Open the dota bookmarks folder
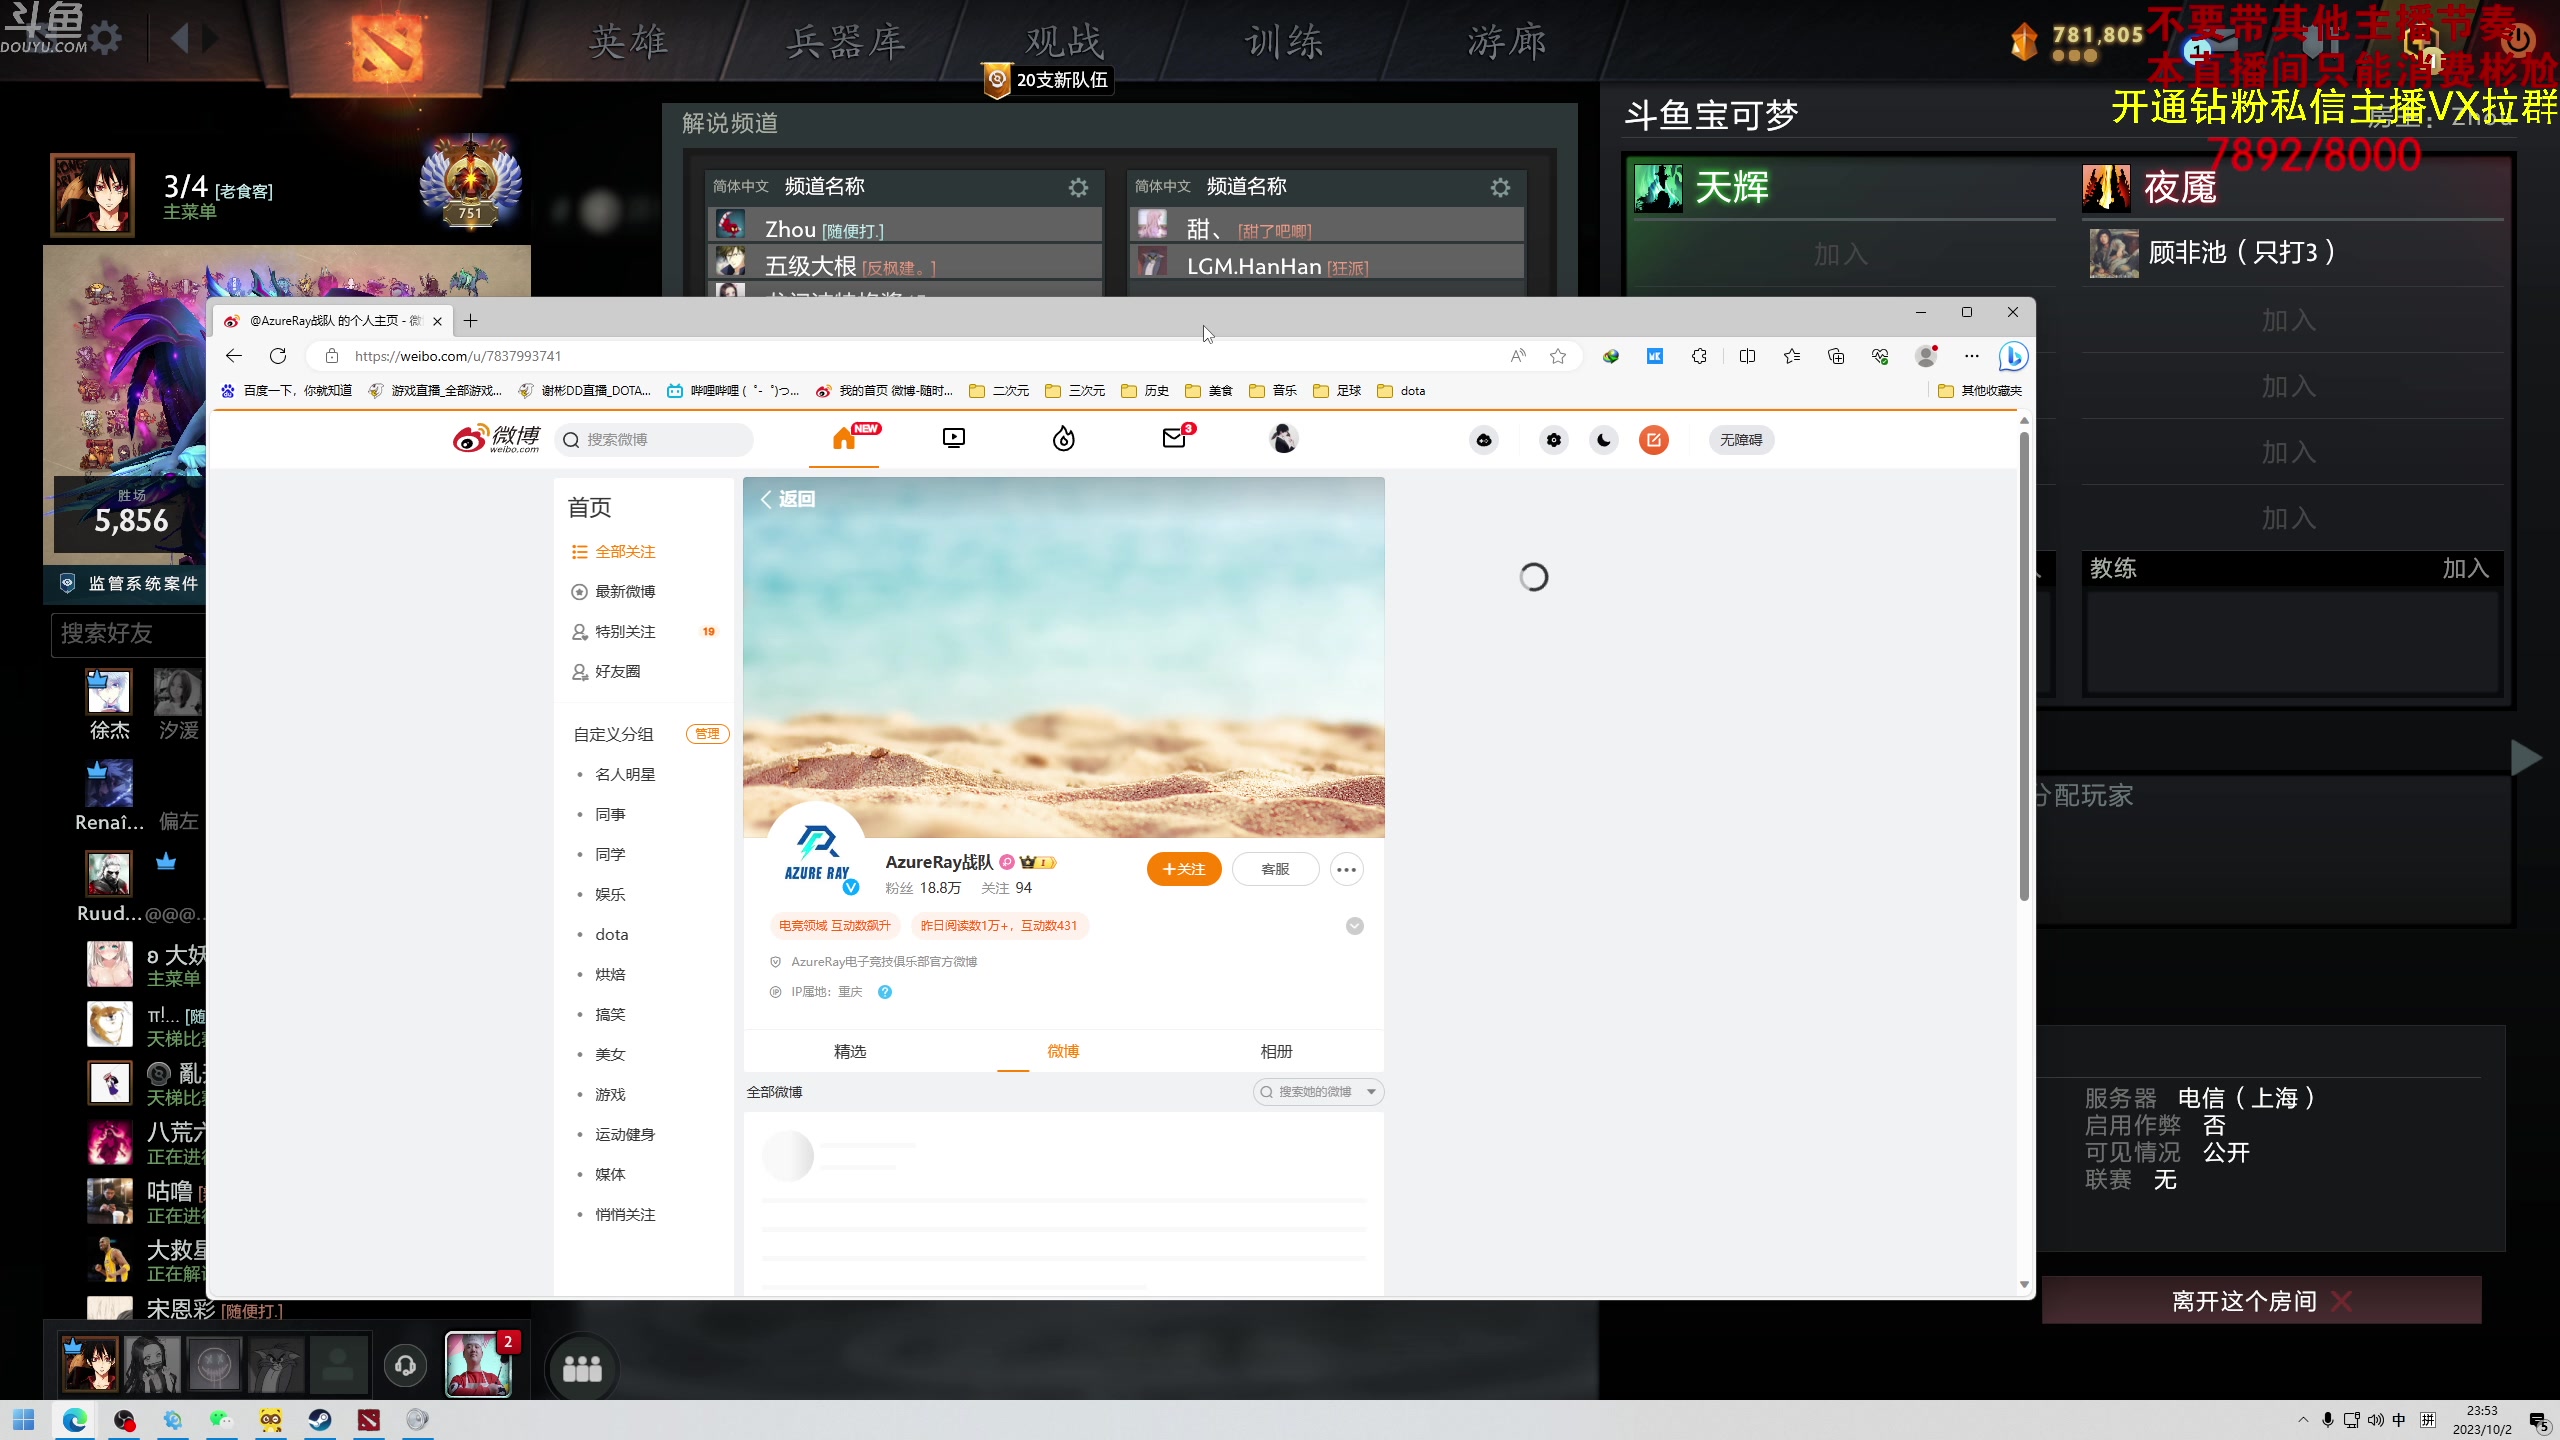 click(1402, 391)
